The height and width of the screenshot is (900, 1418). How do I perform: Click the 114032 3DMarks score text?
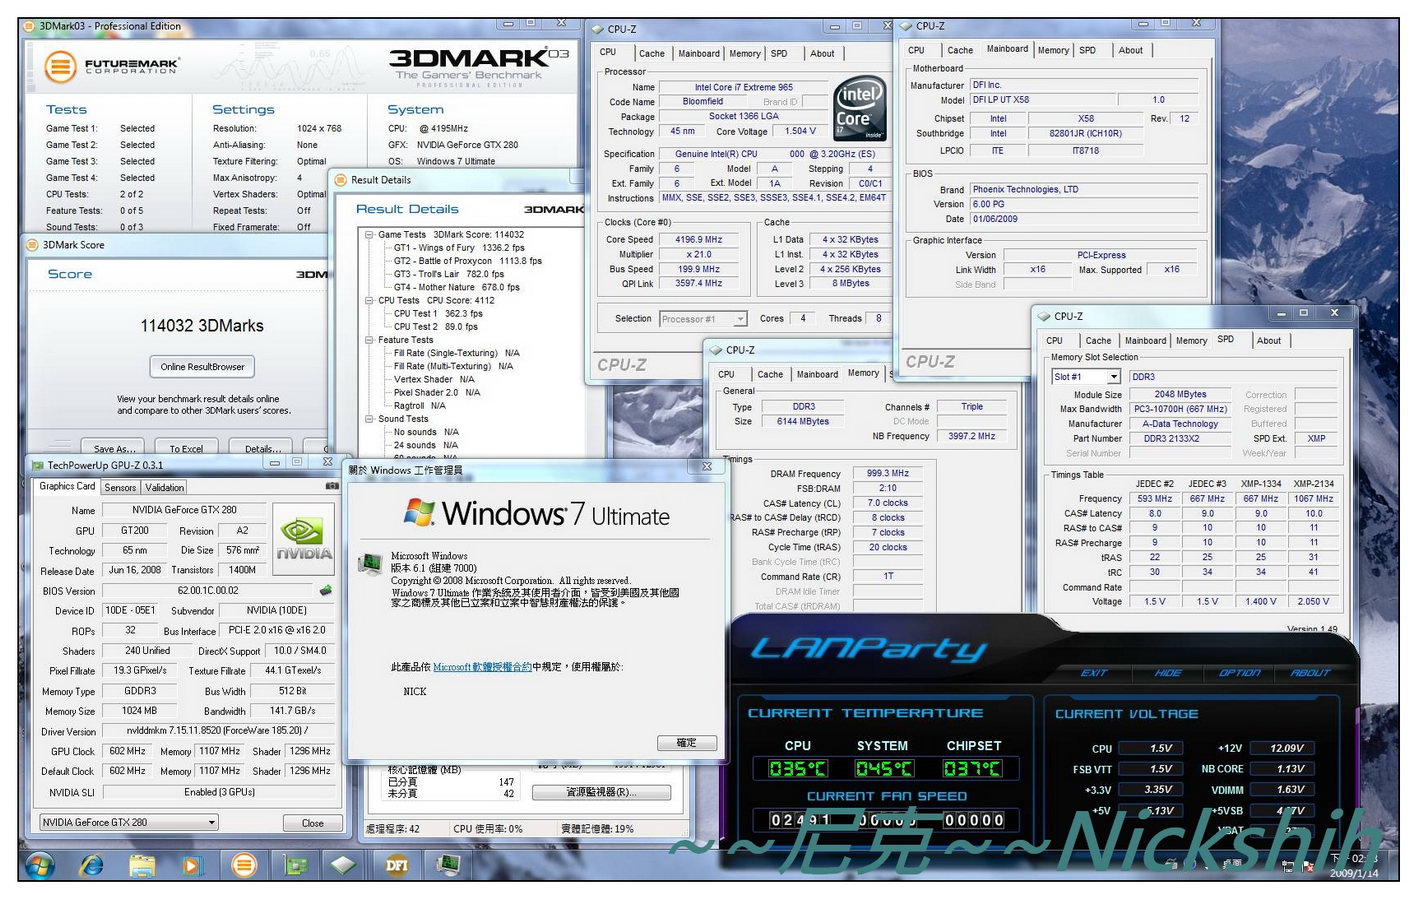click(202, 326)
